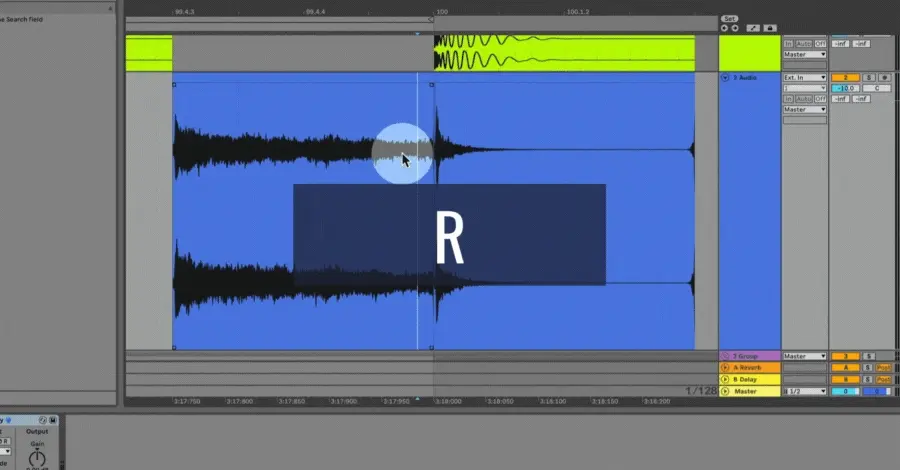
Task: Click the device's hot-swap preset icon
Action: pos(42,420)
